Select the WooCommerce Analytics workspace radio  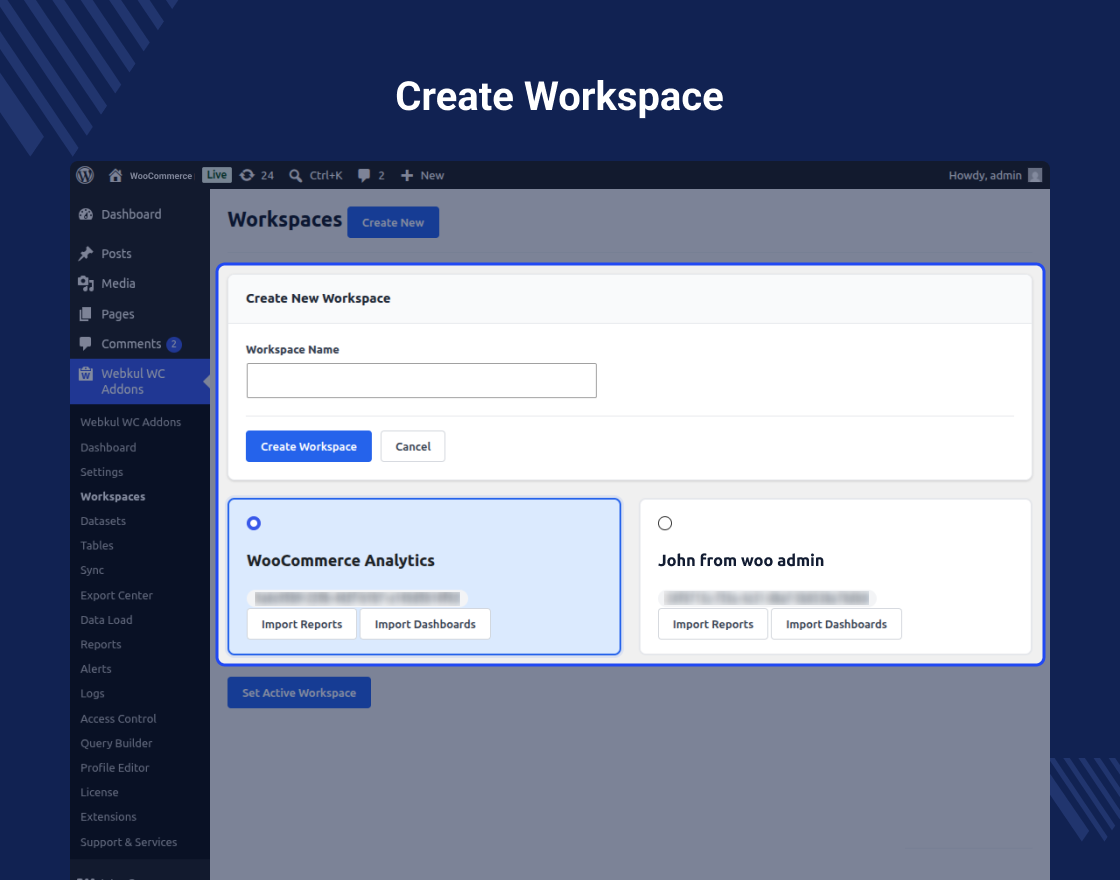click(x=254, y=523)
